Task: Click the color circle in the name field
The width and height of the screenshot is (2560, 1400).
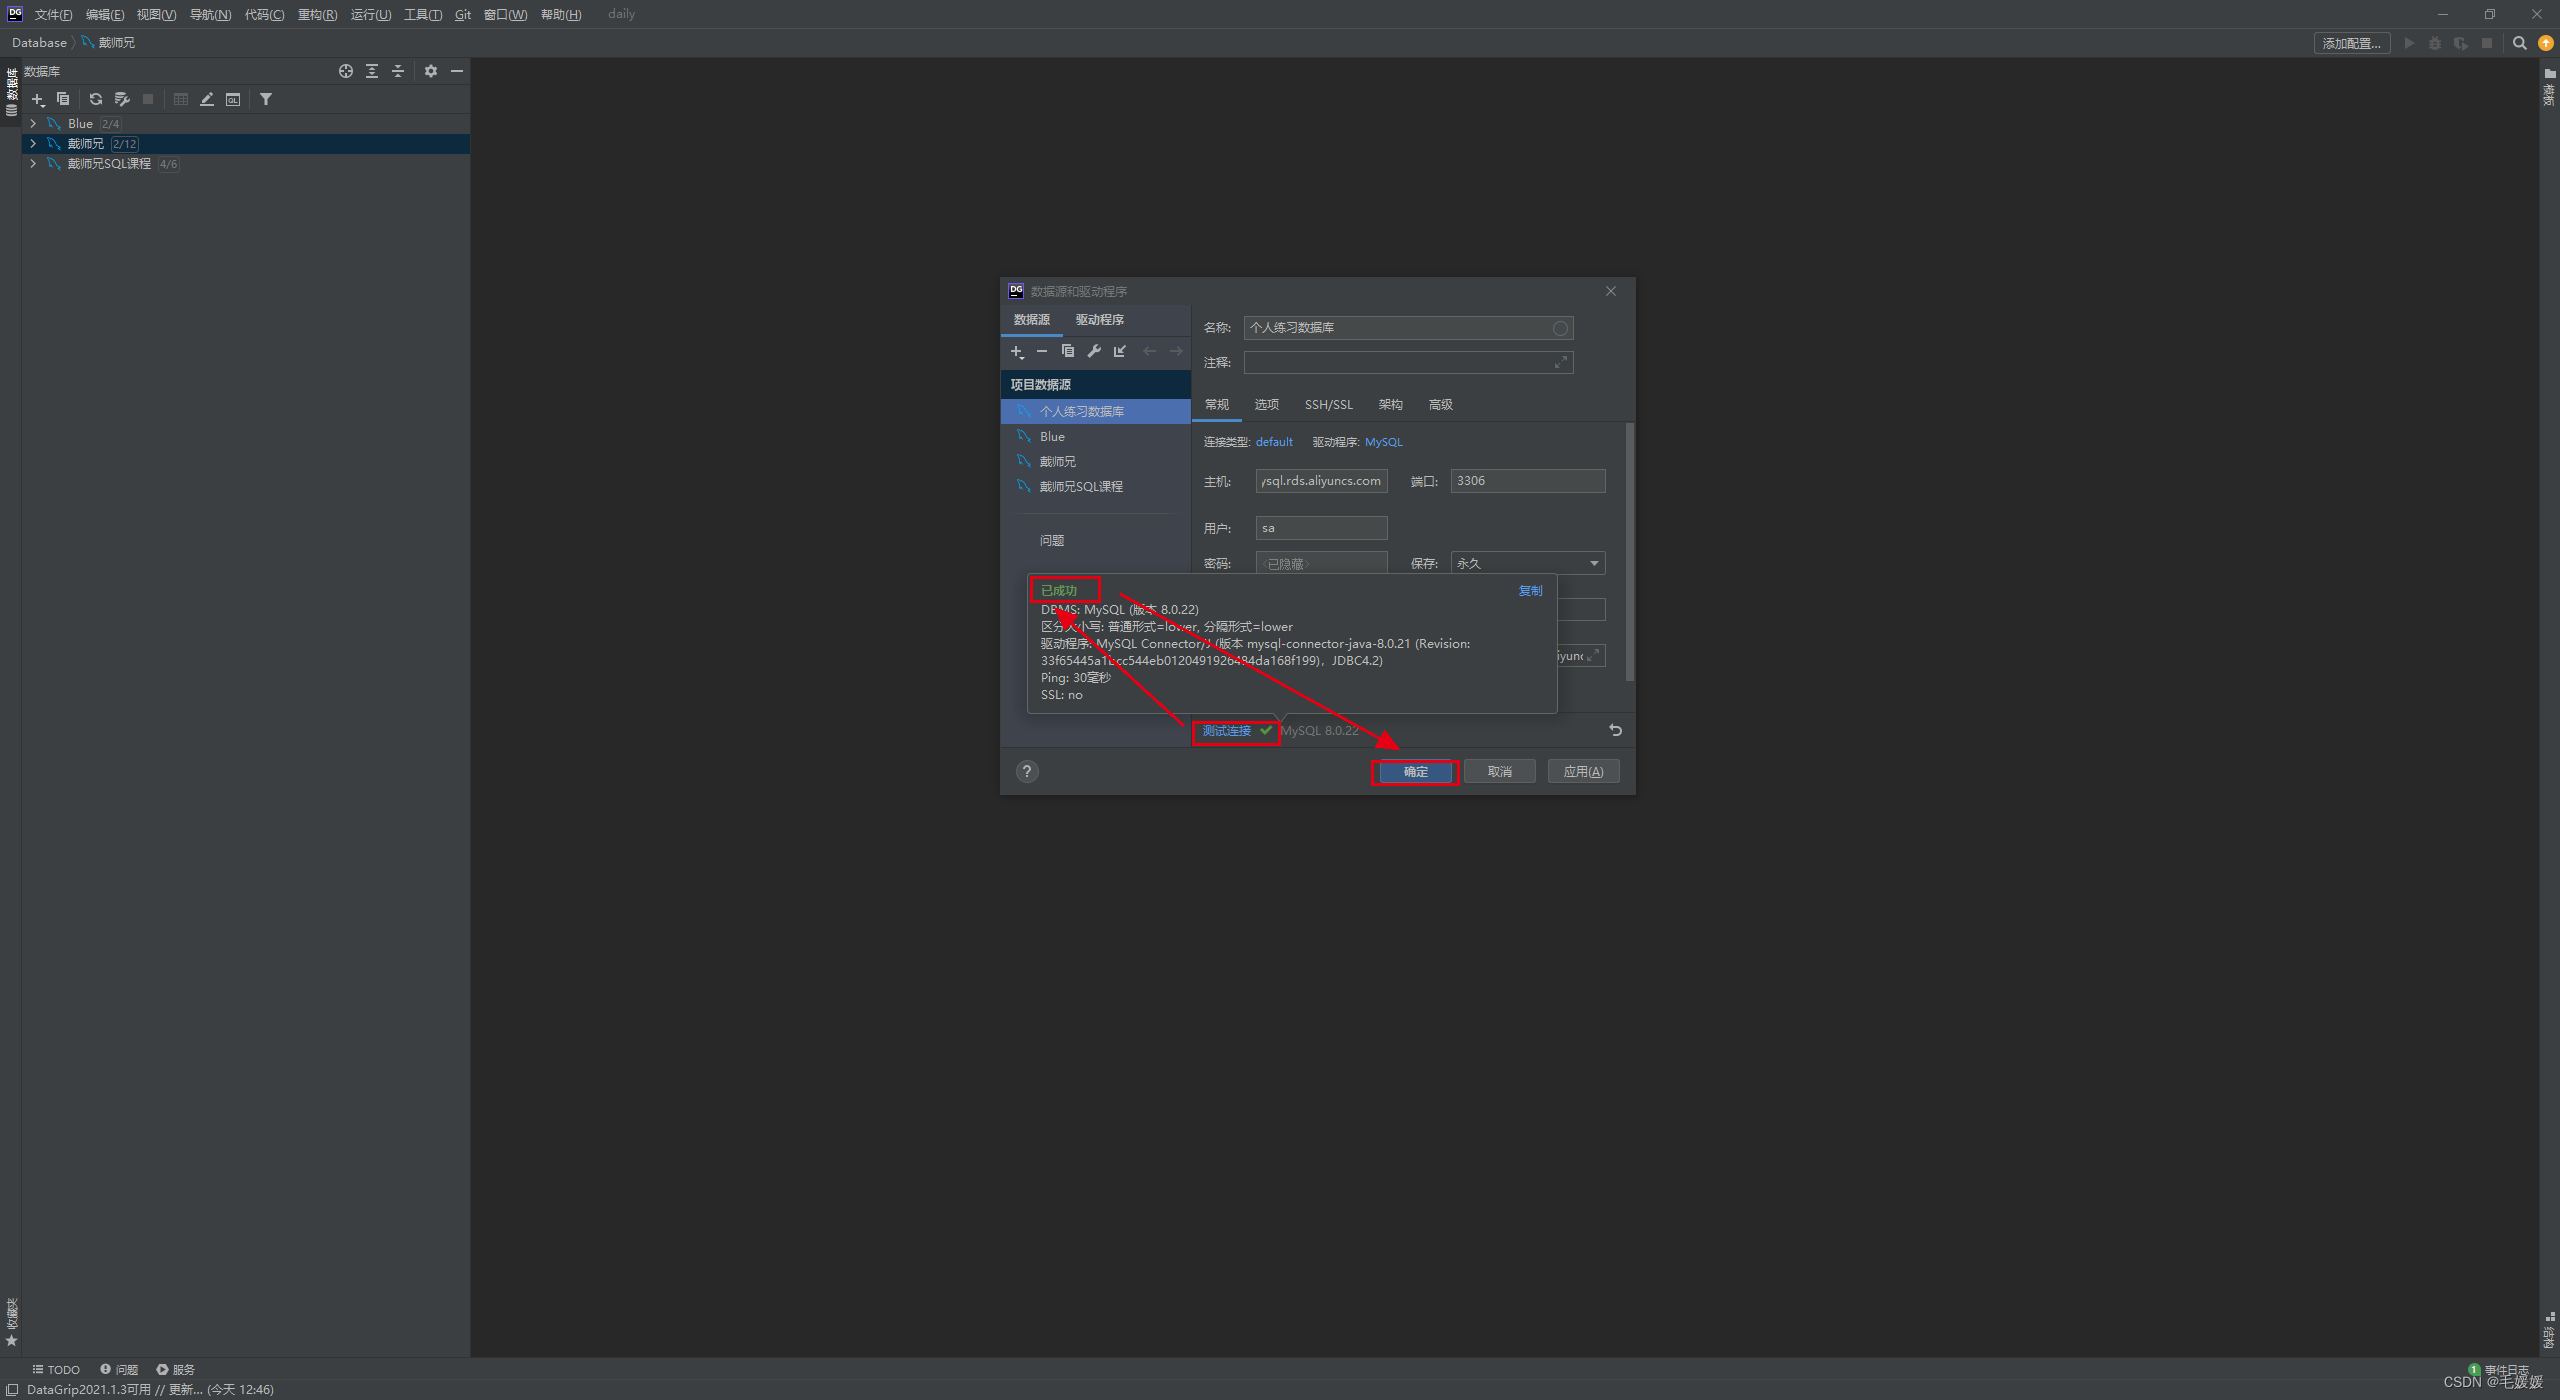Action: tap(1560, 328)
